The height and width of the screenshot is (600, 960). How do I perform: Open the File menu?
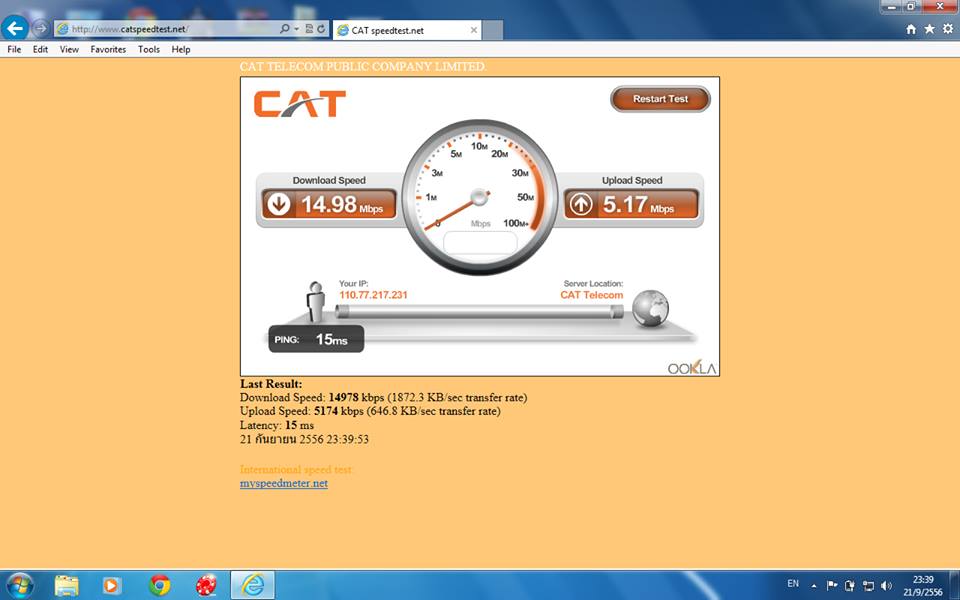14,50
